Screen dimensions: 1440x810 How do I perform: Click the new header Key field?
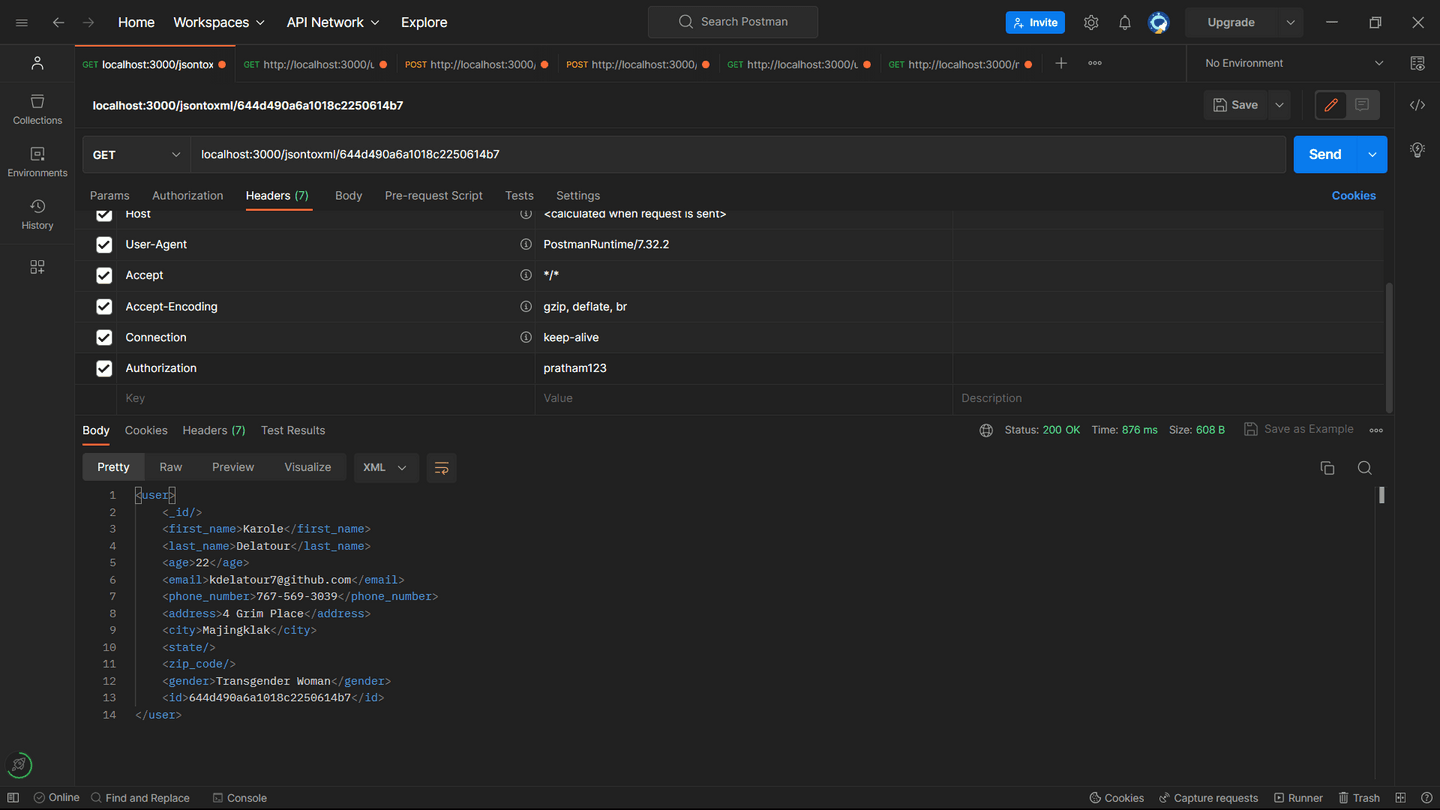click(x=326, y=399)
